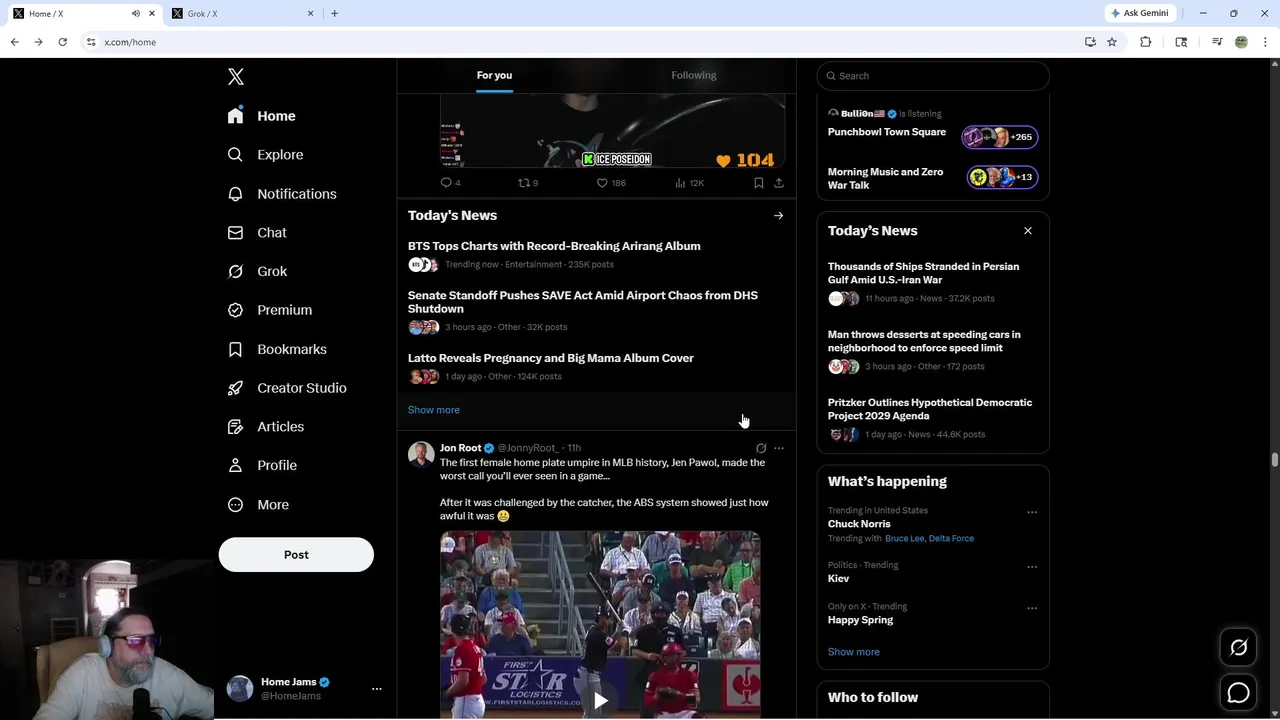Viewport: 1280px width, 720px height.
Task: Open options for Happy Spring trend
Action: (1032, 608)
